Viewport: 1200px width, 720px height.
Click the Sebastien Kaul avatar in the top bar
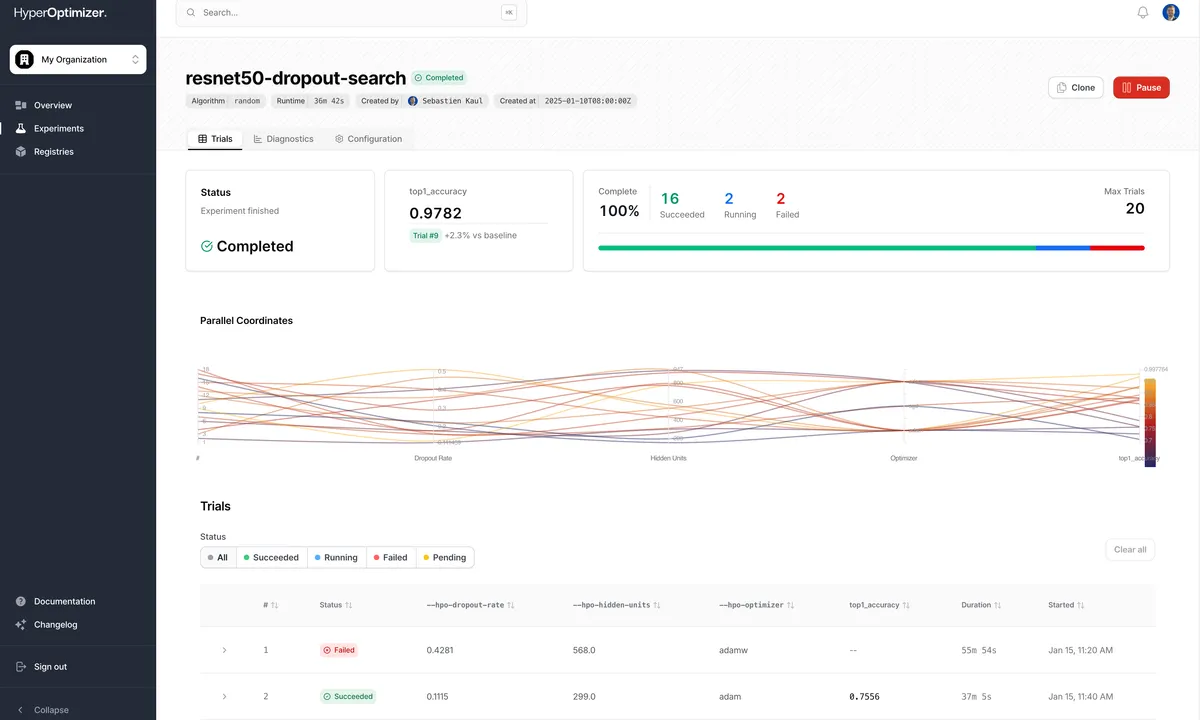pos(1170,12)
